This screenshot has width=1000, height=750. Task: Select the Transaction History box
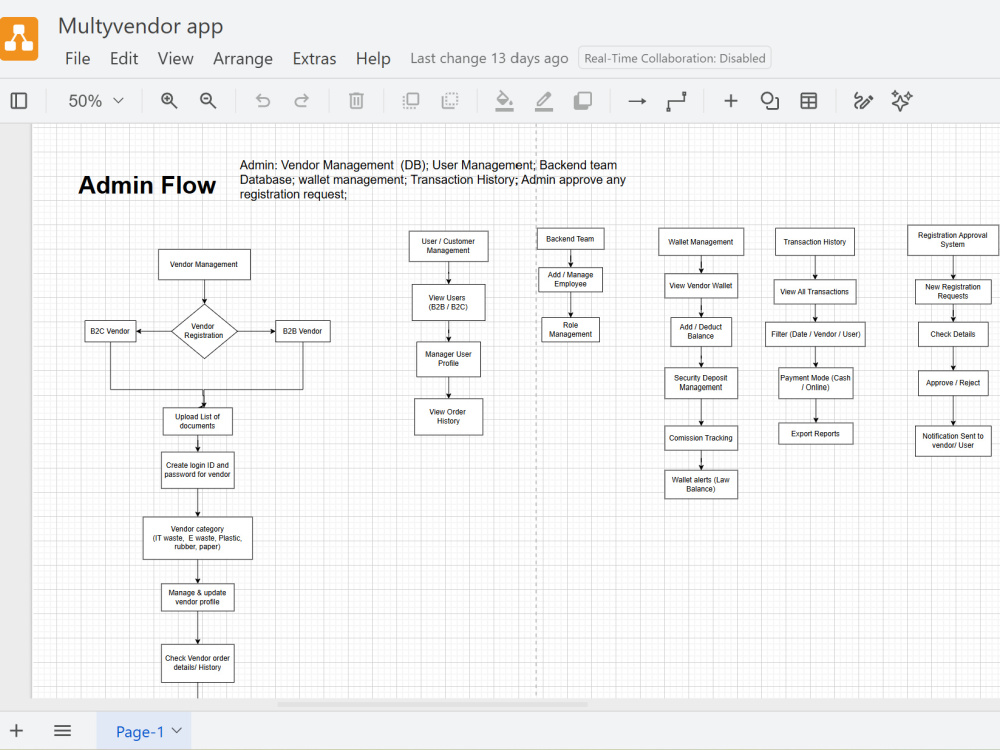[815, 242]
